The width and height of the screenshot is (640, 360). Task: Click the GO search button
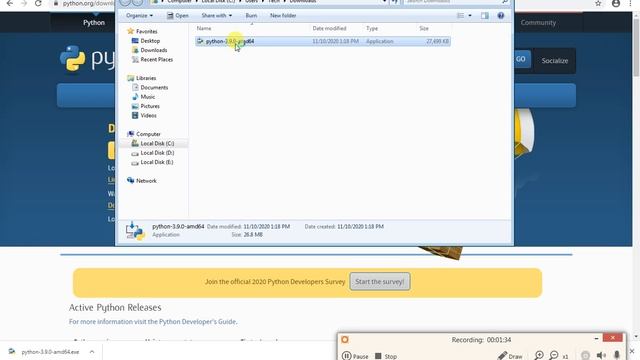click(521, 59)
